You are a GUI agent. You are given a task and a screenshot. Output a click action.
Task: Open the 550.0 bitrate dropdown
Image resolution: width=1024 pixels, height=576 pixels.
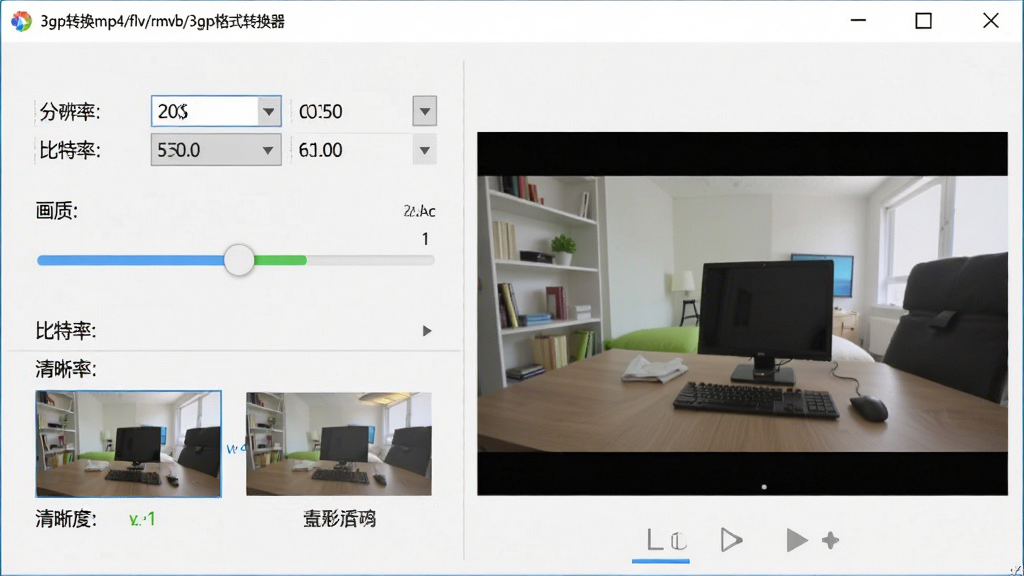(216, 150)
